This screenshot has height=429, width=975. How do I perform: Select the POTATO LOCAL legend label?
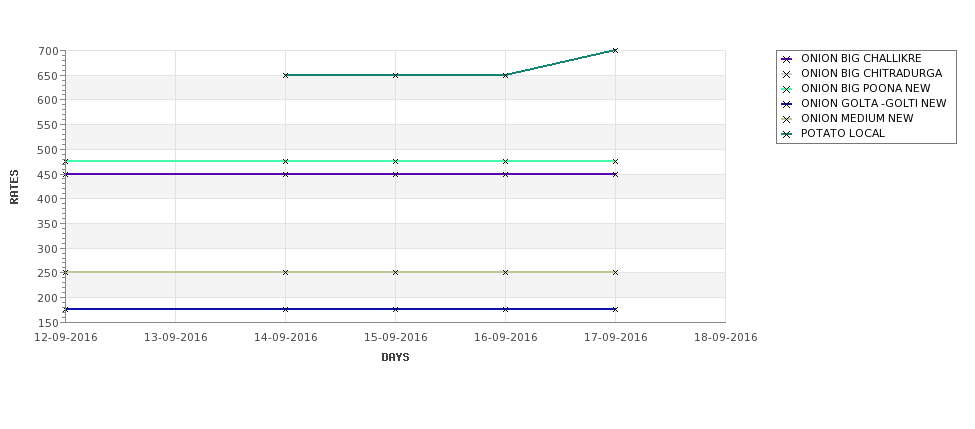[843, 133]
